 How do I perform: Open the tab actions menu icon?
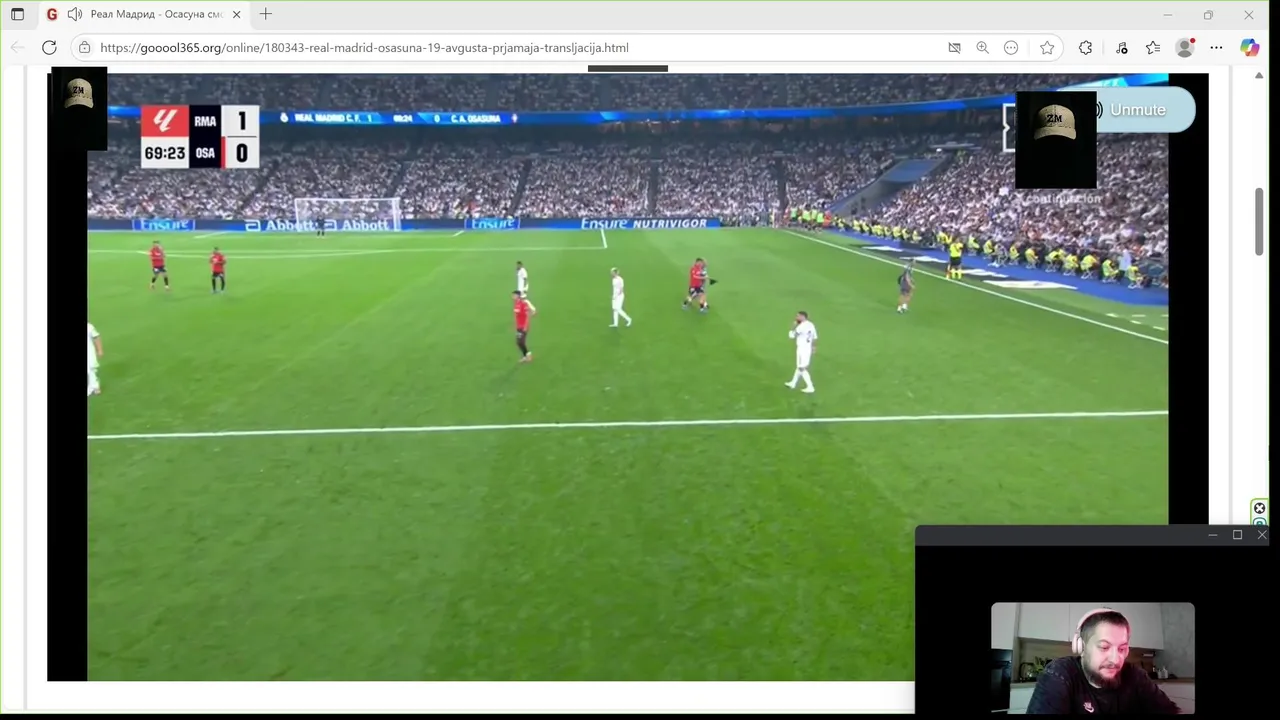pos(17,14)
